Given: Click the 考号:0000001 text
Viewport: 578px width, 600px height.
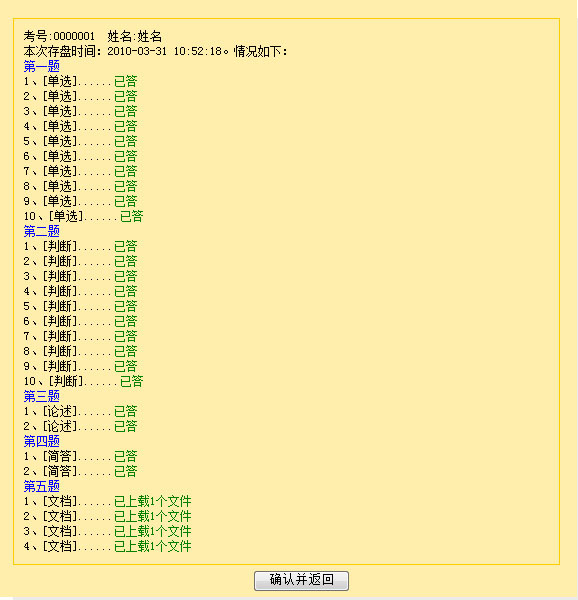Looking at the screenshot, I should click(59, 36).
